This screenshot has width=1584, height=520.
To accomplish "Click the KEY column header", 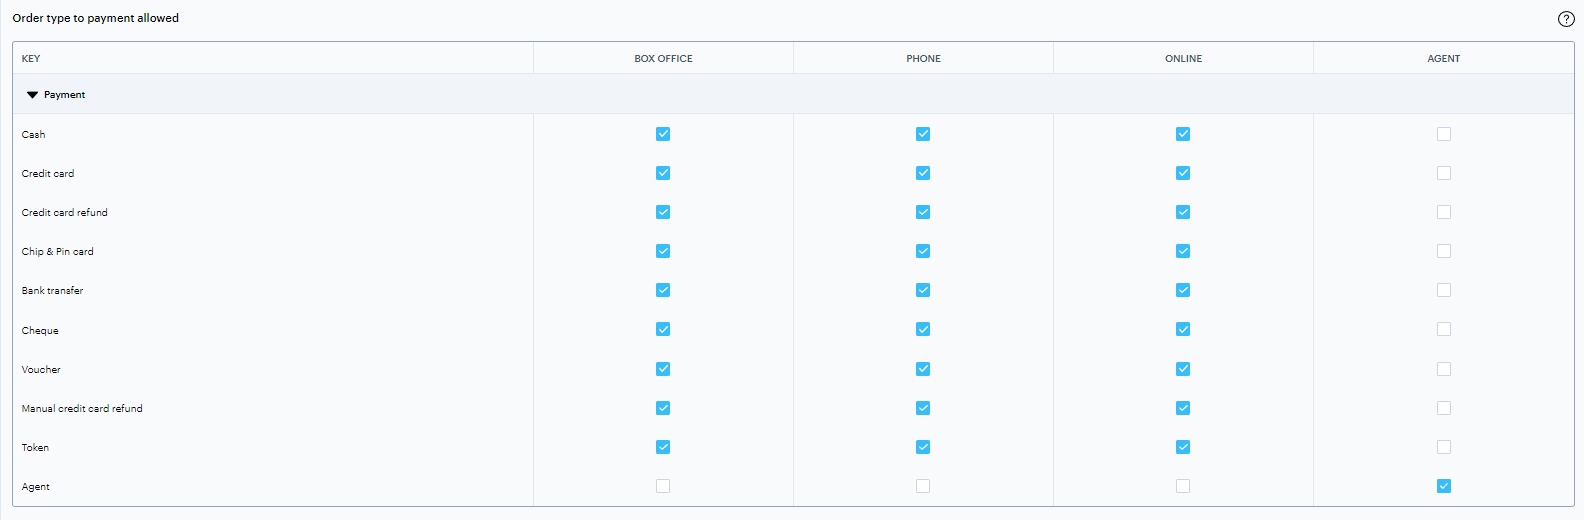I will pyautogui.click(x=31, y=59).
